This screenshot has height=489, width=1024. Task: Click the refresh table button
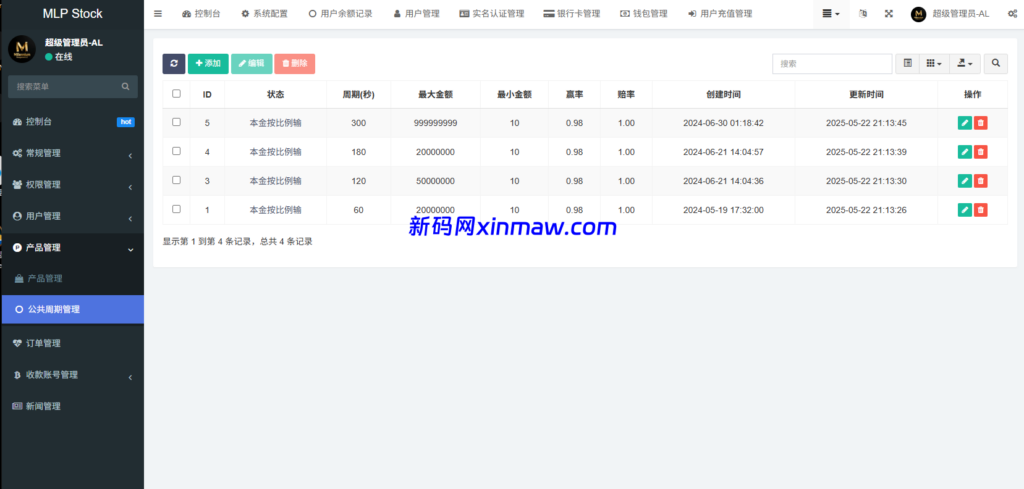(x=174, y=63)
